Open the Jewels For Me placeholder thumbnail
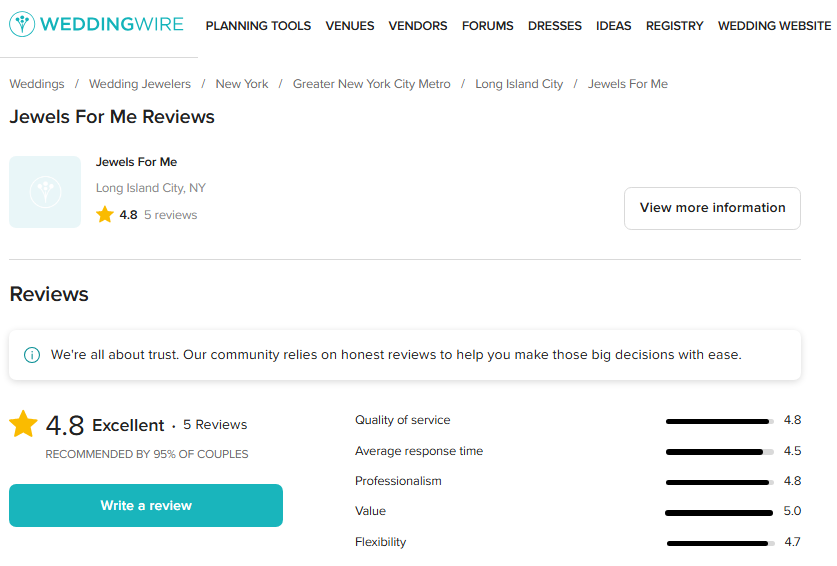 coord(45,192)
